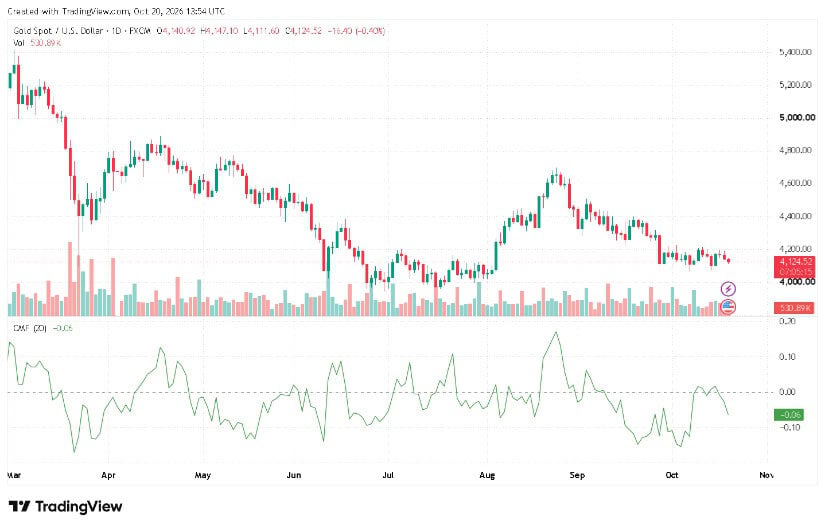The height and width of the screenshot is (528, 825).
Task: Click the bold 5,000.00 price axis label
Action: [x=797, y=117]
